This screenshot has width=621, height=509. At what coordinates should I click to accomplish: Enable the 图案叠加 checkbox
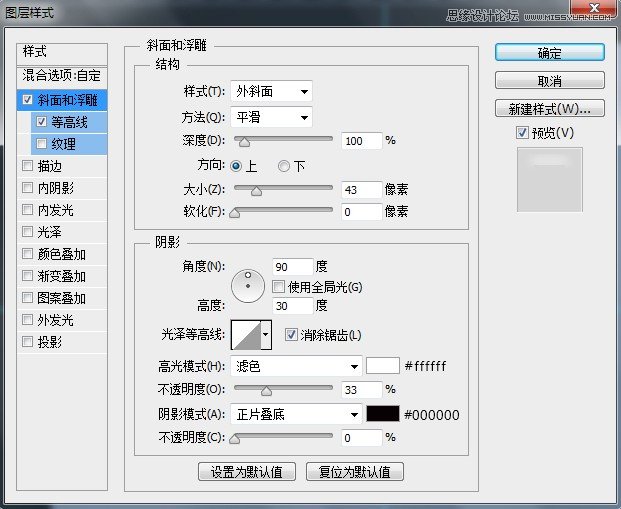(27, 297)
